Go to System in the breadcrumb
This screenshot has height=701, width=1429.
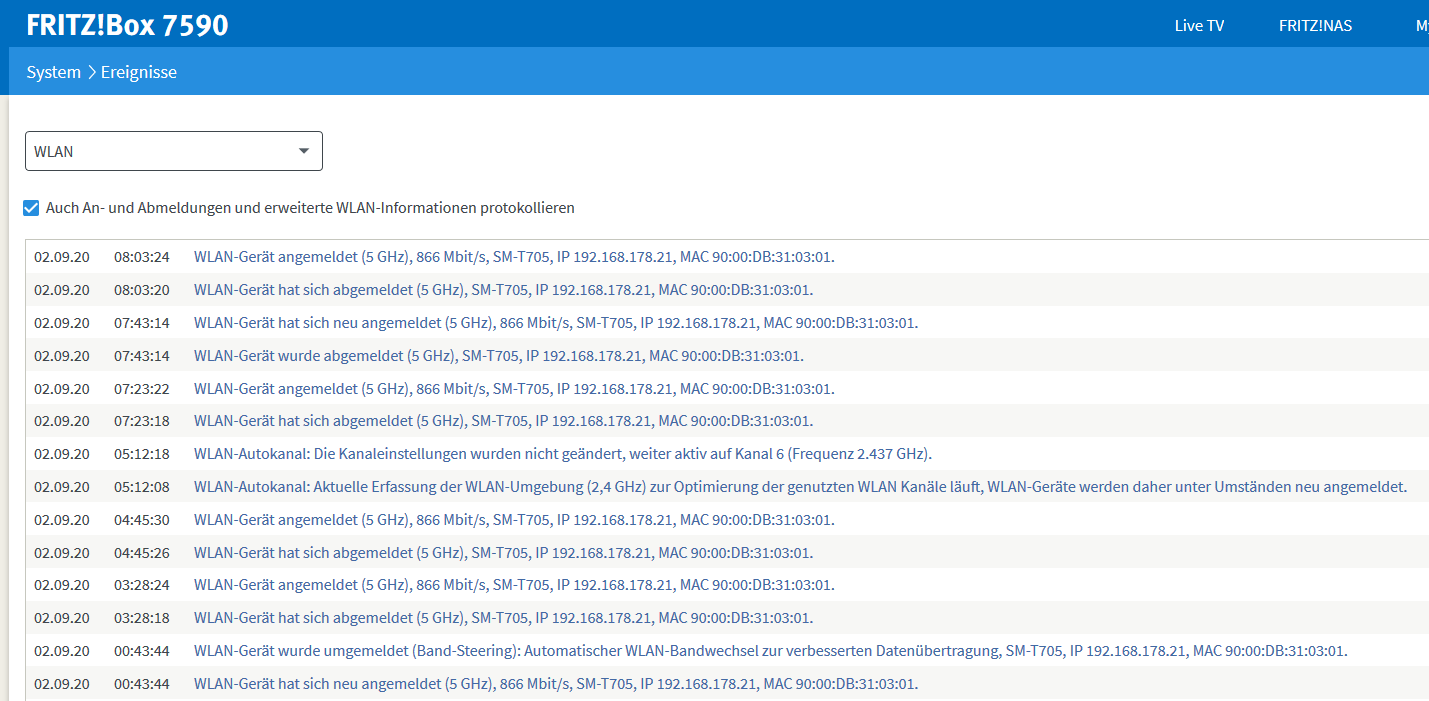[54, 72]
